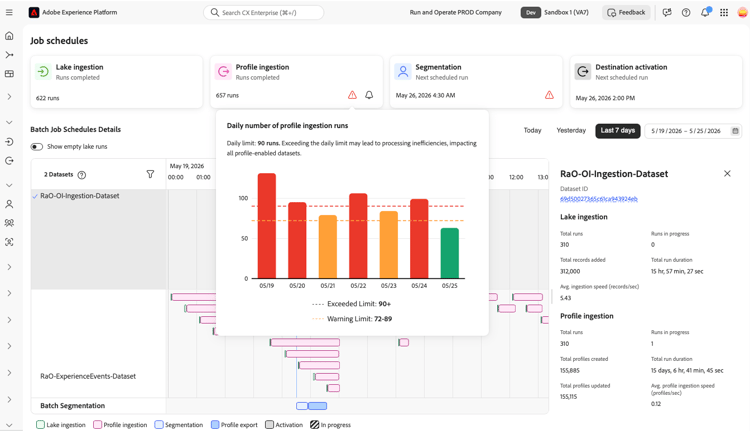Toggle In progress legend checkbox
The width and height of the screenshot is (750, 431).
[314, 425]
